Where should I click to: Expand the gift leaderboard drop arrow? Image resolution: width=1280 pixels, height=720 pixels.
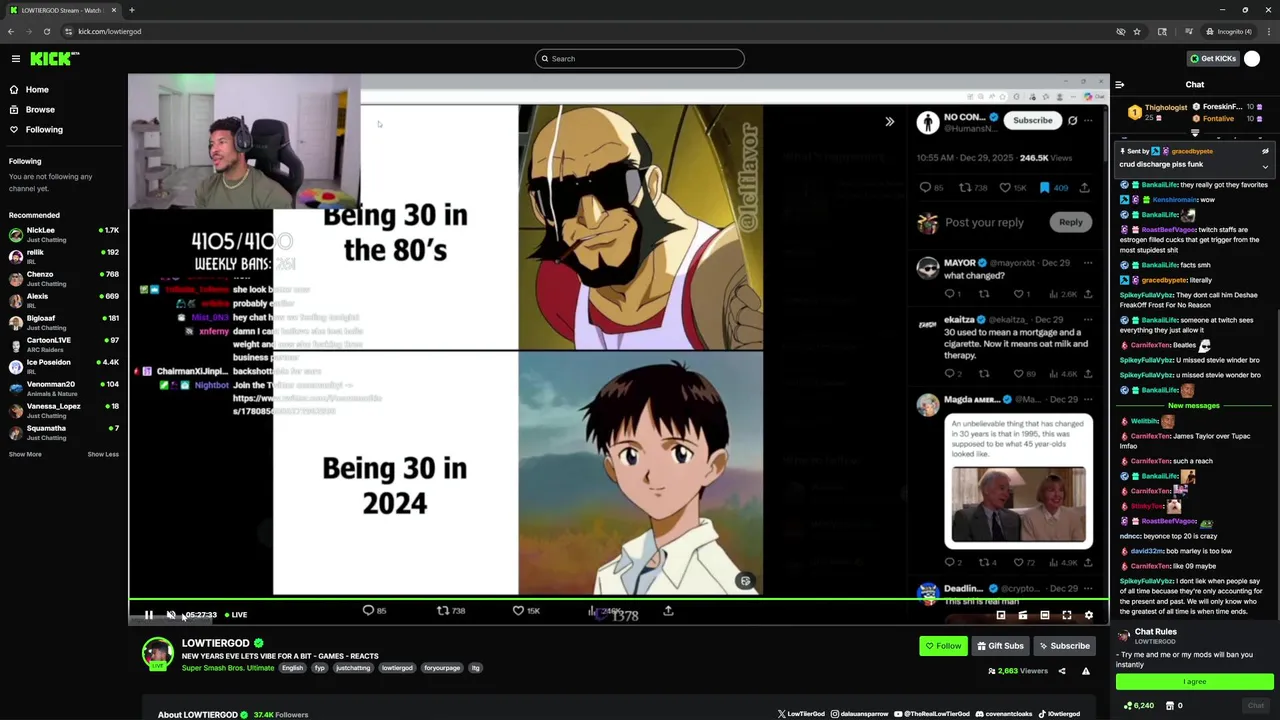coord(1195,133)
